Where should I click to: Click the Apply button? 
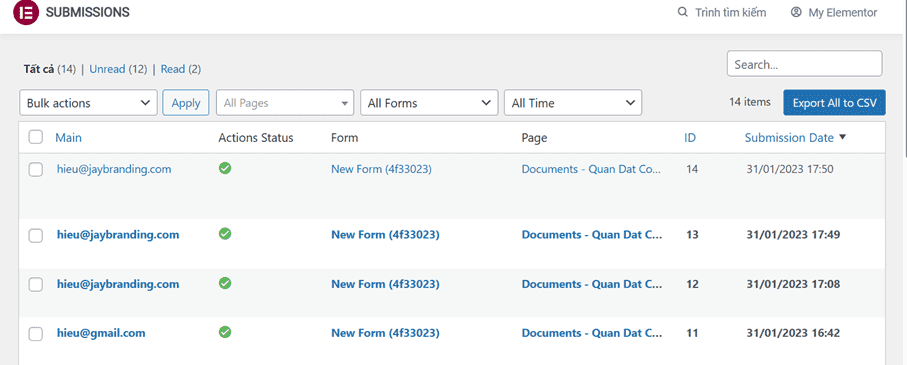coord(186,103)
